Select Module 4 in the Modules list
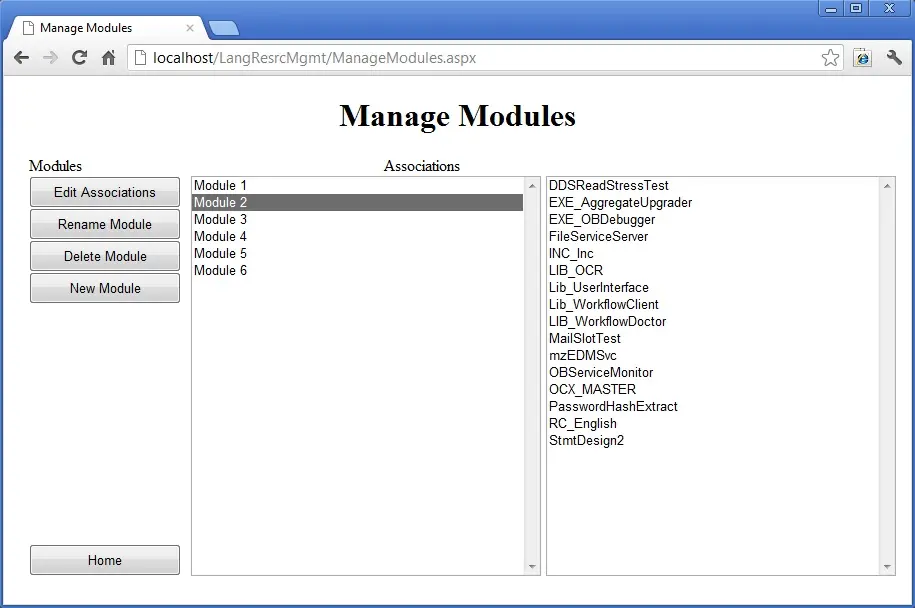The image size is (915, 608). tap(220, 236)
